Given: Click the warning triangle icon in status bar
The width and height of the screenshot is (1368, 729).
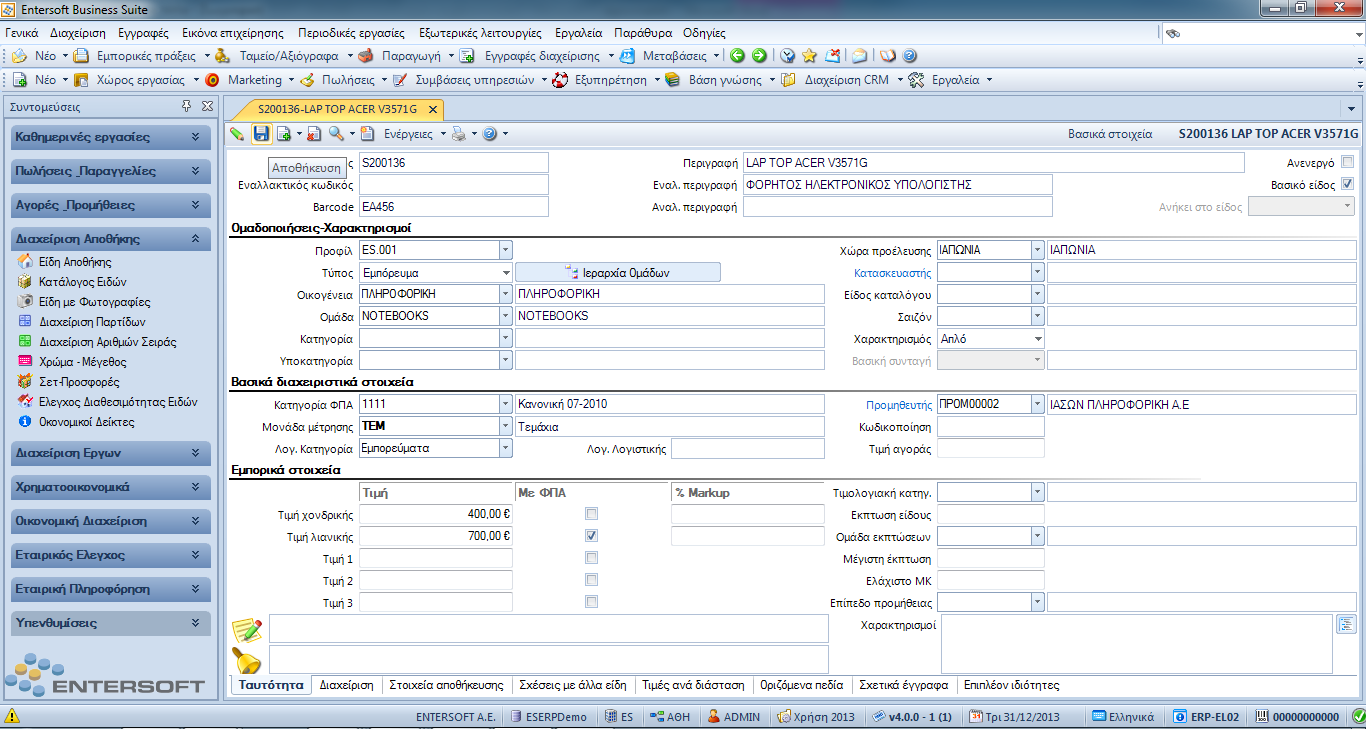Looking at the screenshot, I should 12,716.
